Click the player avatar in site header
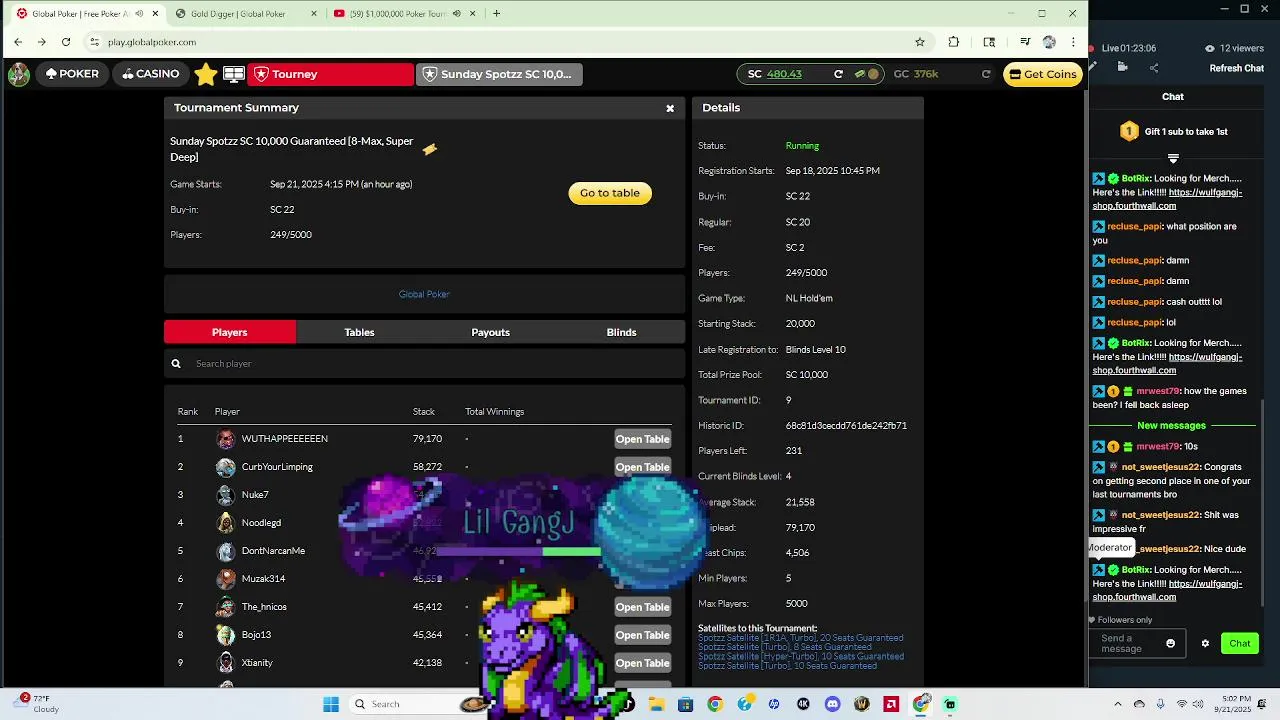 tap(18, 74)
